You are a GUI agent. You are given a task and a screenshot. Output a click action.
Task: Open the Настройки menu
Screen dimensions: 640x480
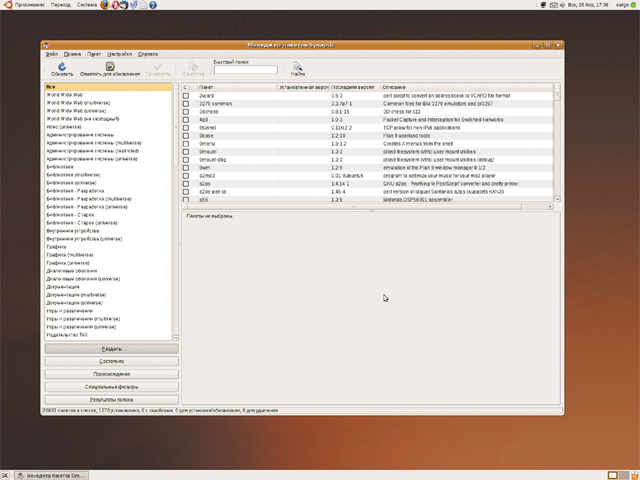tap(119, 54)
